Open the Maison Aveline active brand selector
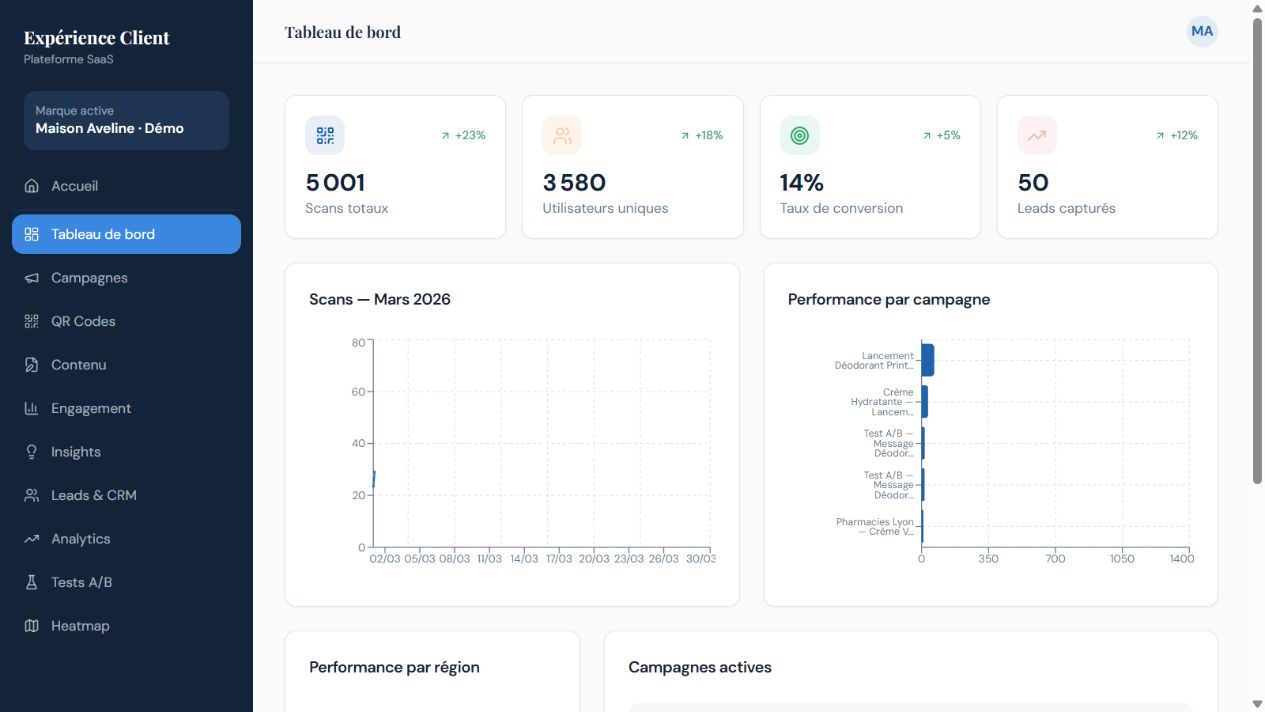The width and height of the screenshot is (1265, 712). (x=126, y=121)
